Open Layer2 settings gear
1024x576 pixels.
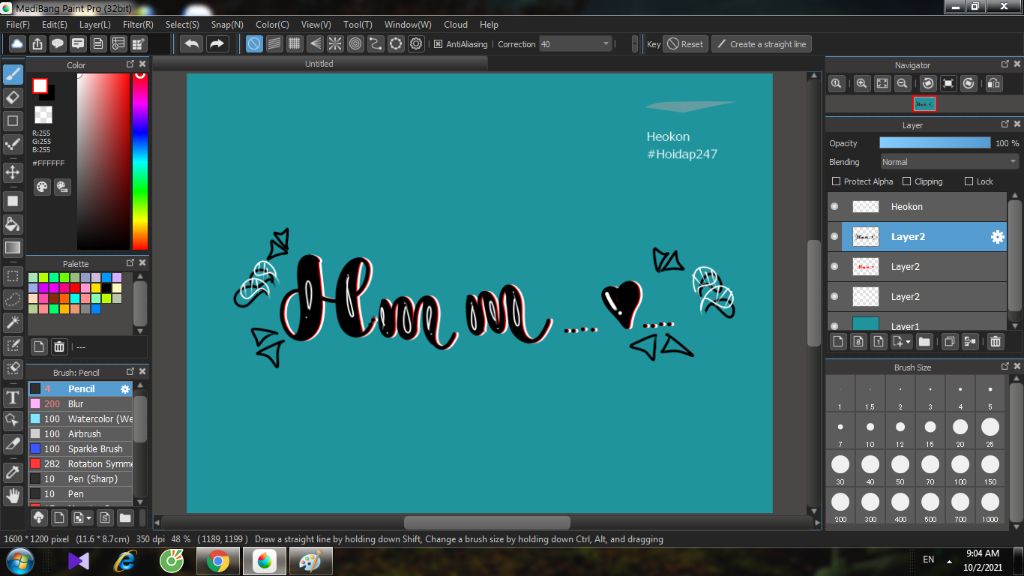tap(997, 237)
